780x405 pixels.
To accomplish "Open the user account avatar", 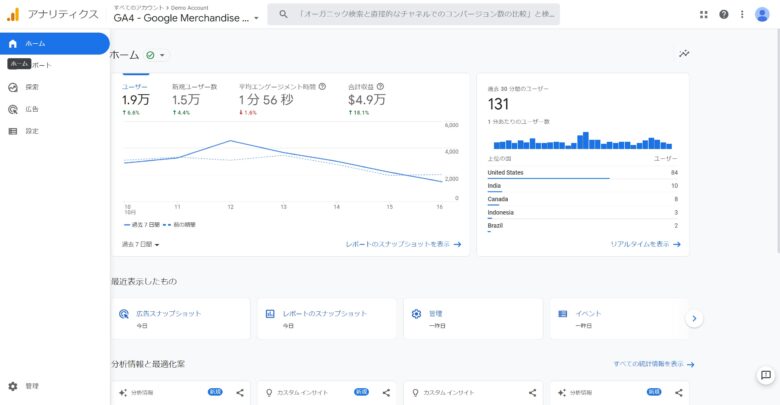I will pos(762,14).
